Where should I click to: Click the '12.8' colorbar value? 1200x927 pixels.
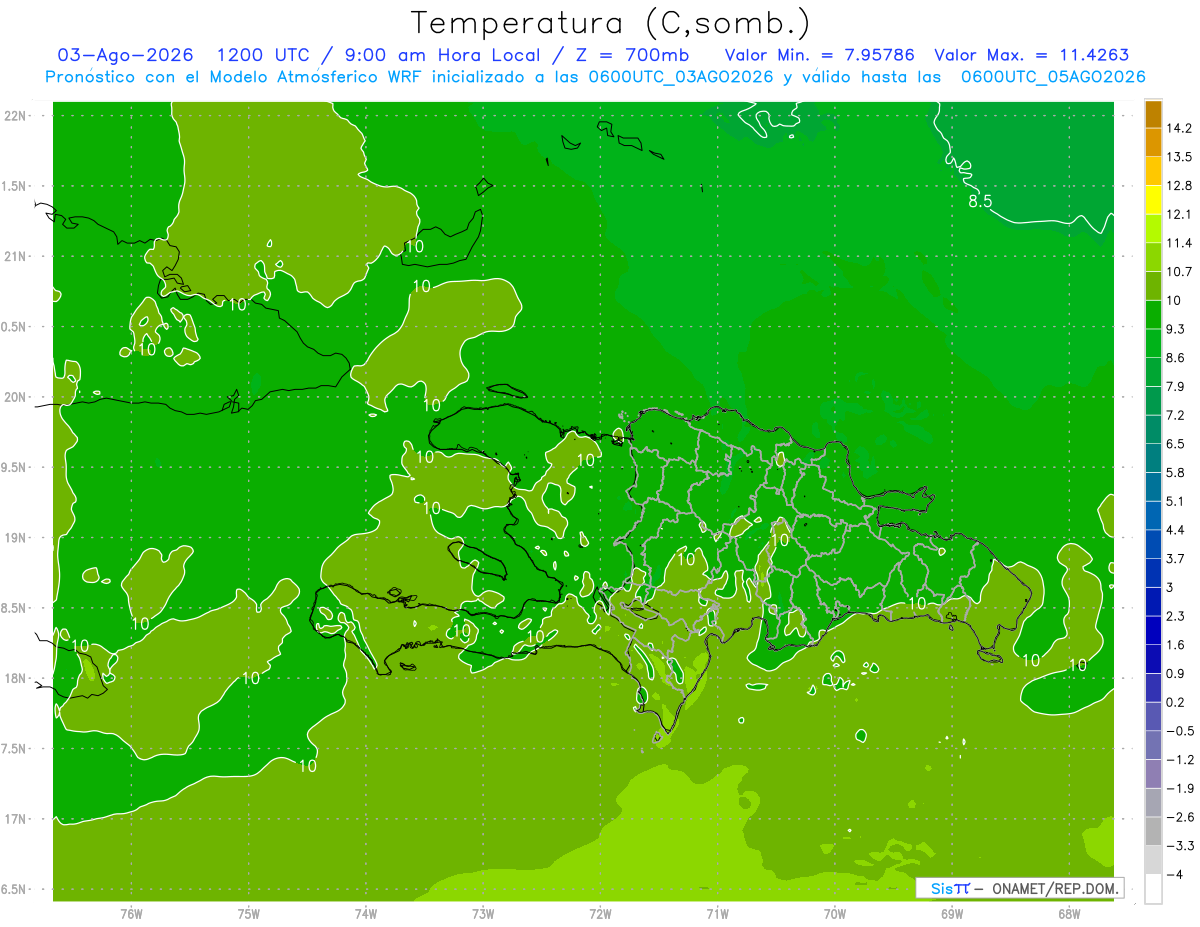[x=1179, y=186]
